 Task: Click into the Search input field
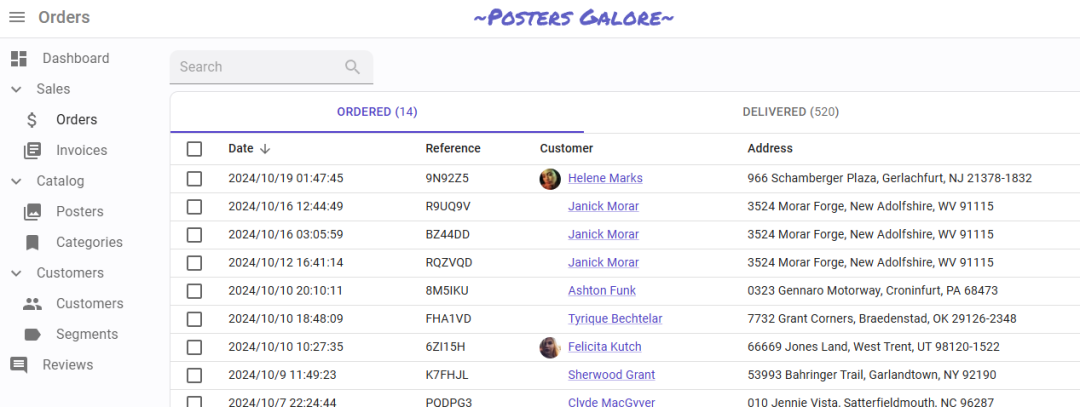[255, 67]
